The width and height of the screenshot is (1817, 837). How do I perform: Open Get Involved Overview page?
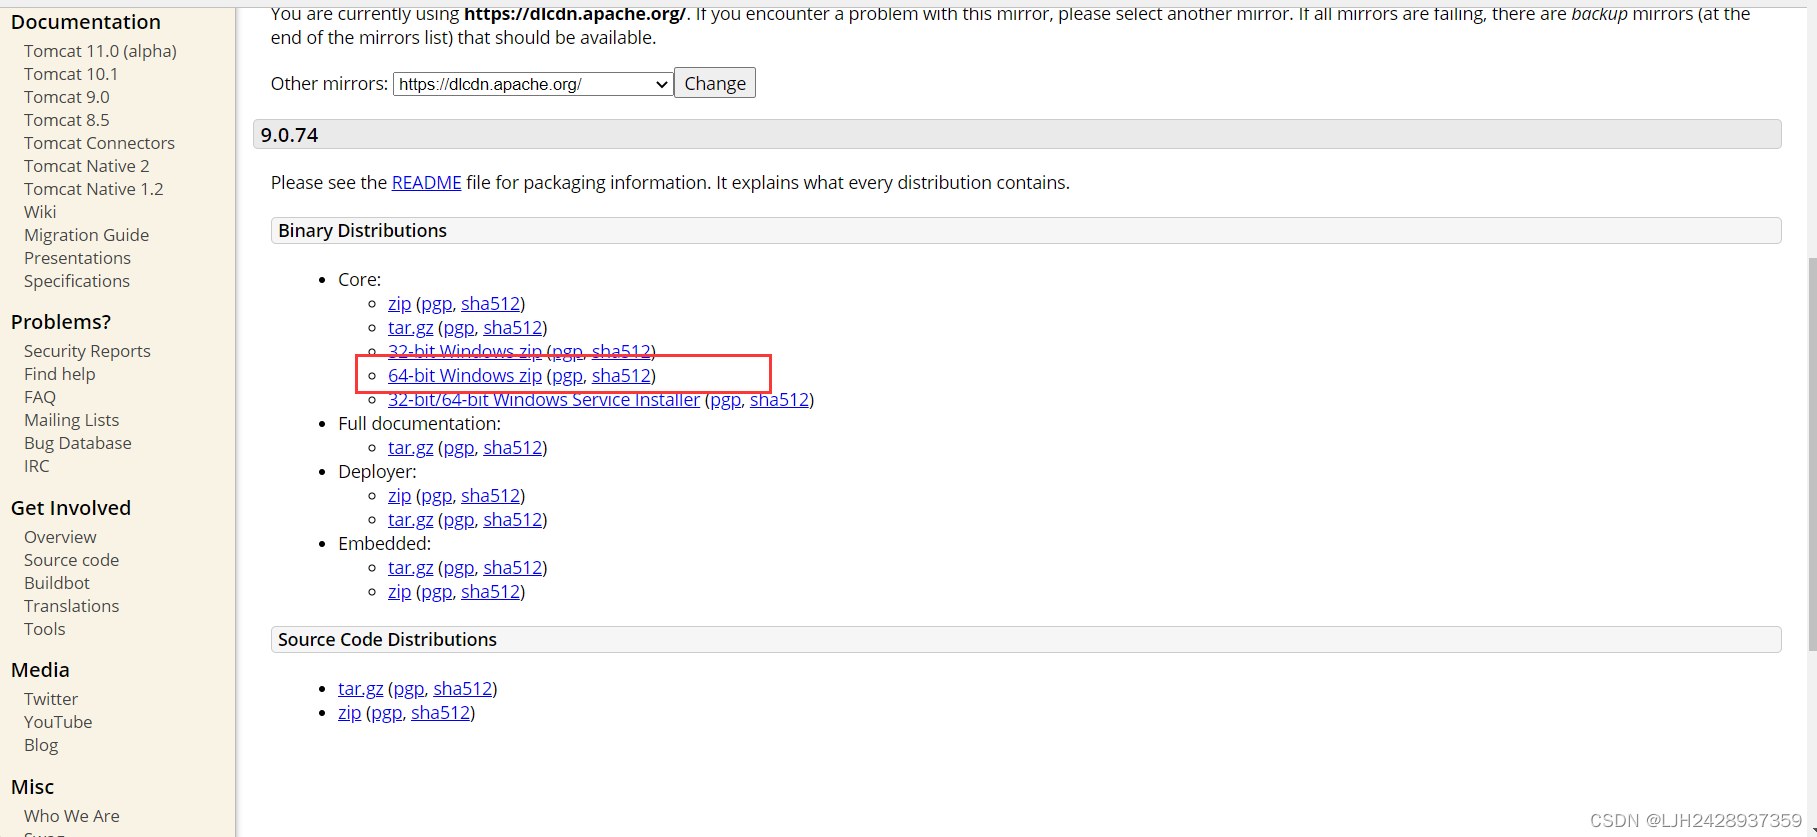click(60, 537)
